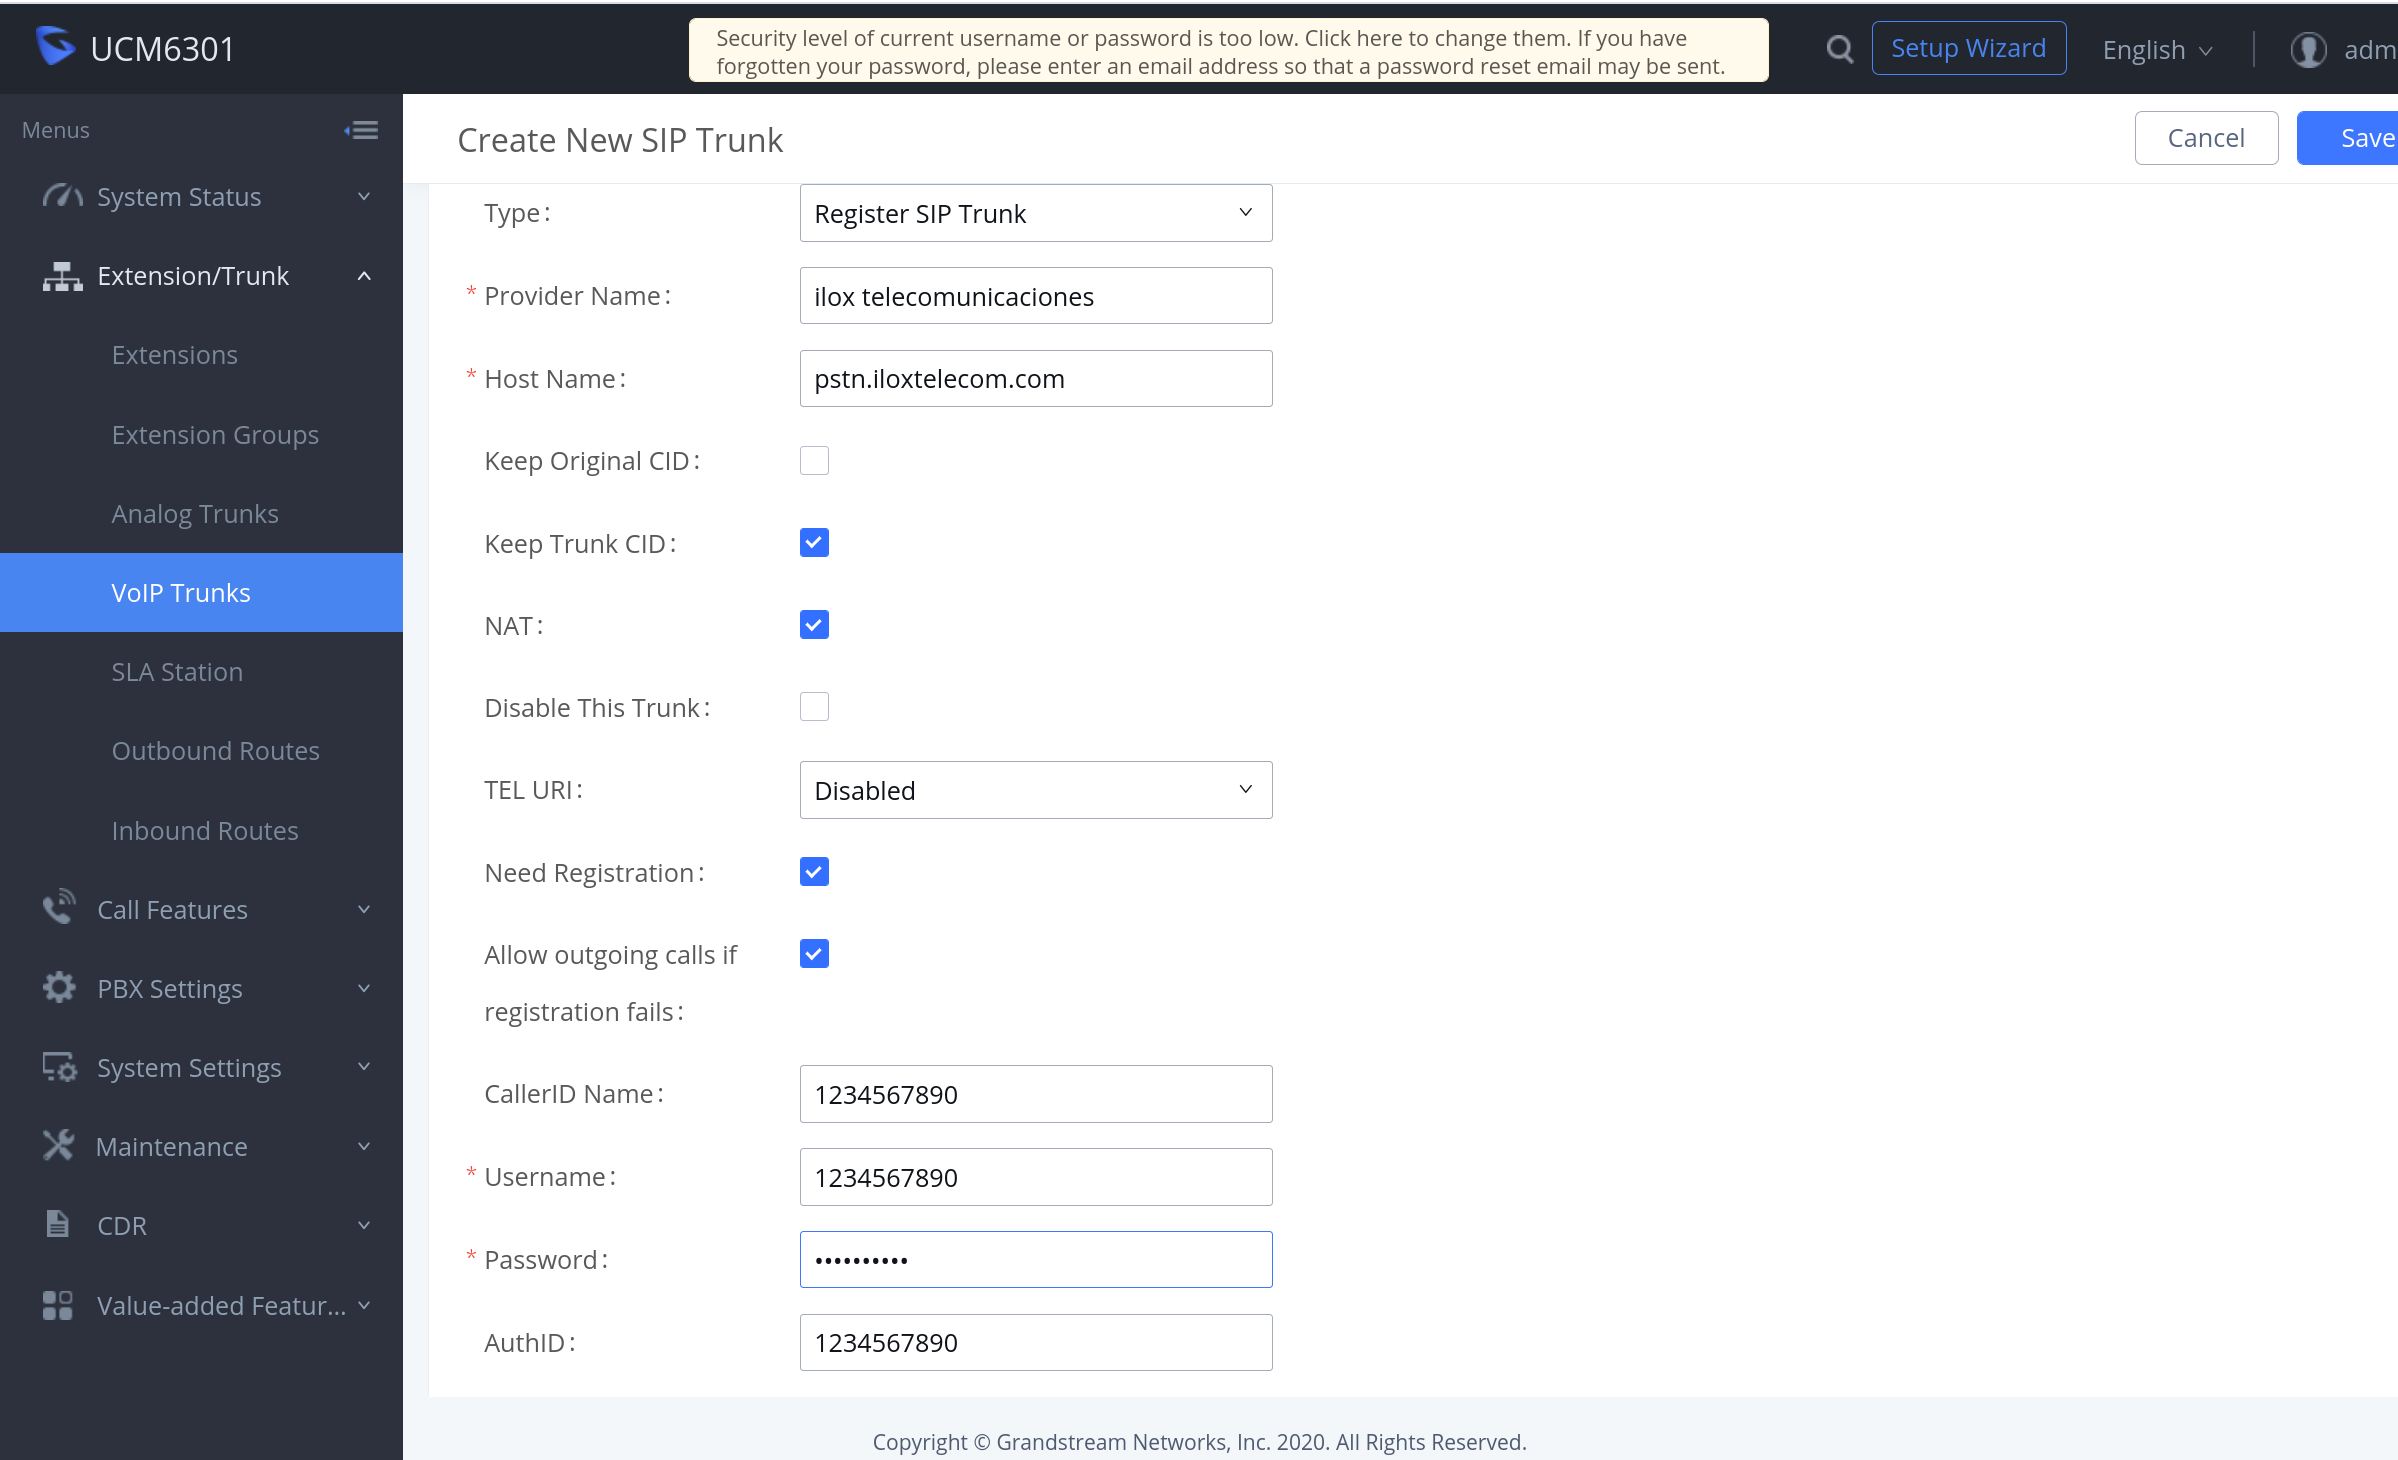Screen dimensions: 2398x1460
Task: Select Extensions in the sidebar menu
Action: coord(175,354)
